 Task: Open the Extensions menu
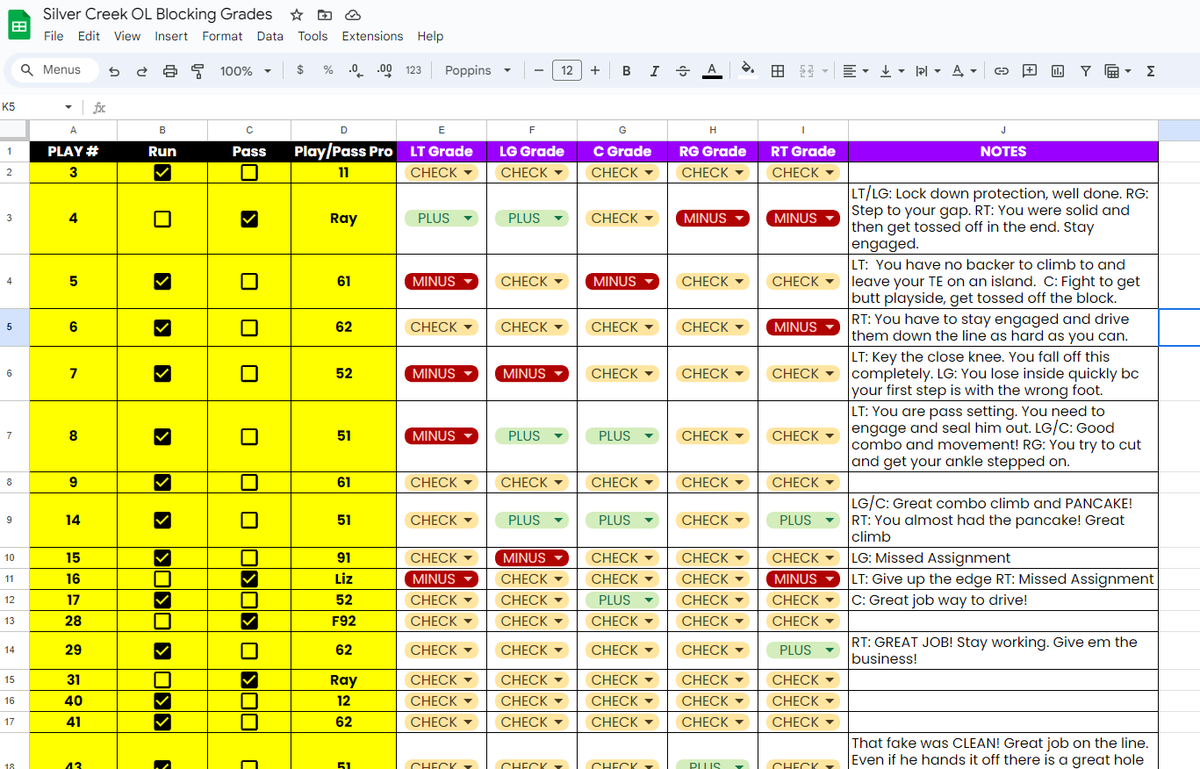click(x=372, y=36)
